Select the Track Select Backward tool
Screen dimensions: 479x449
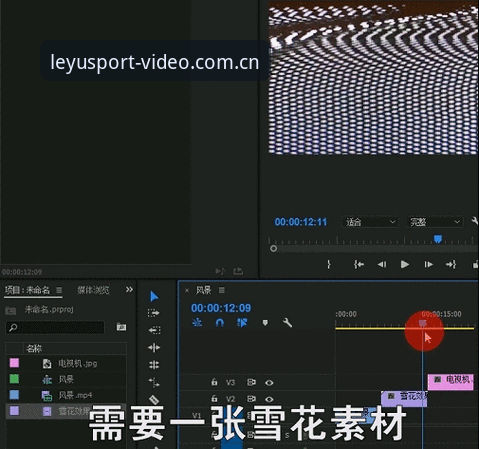154,330
